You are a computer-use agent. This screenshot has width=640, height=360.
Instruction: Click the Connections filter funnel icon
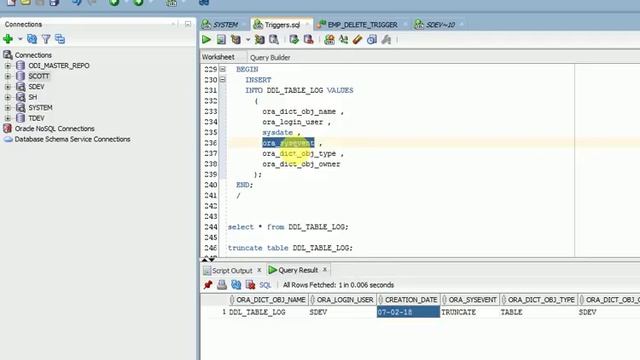pyautogui.click(x=46, y=39)
